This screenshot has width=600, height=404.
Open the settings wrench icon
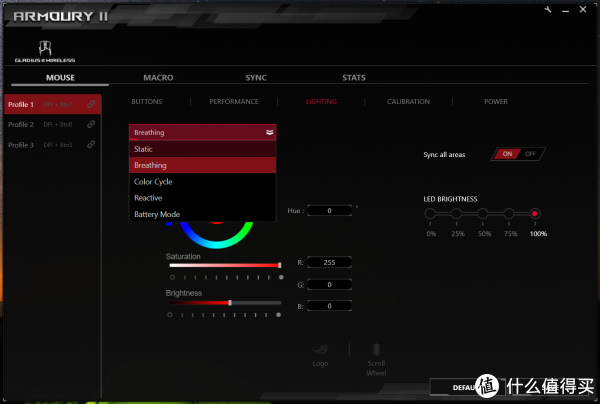click(548, 10)
